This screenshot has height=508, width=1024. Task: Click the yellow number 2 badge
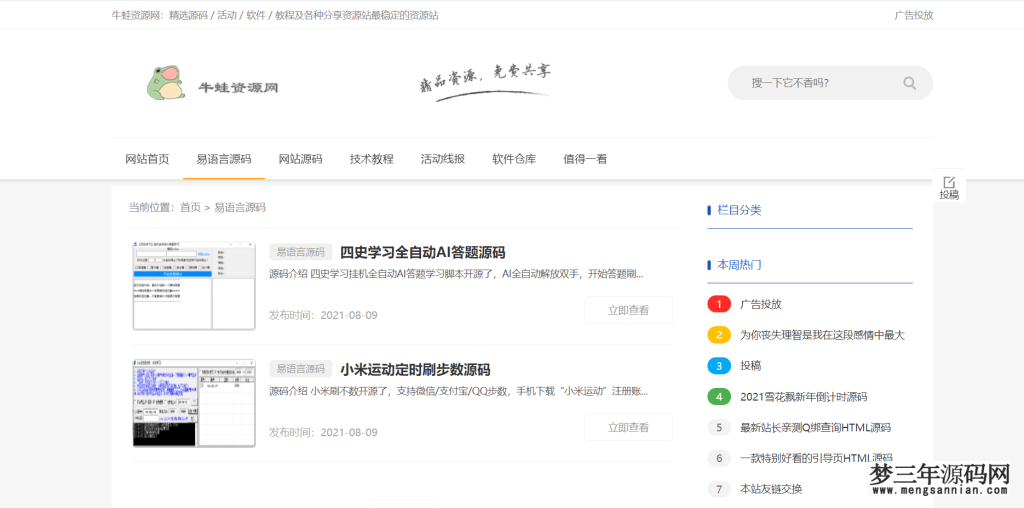[719, 335]
